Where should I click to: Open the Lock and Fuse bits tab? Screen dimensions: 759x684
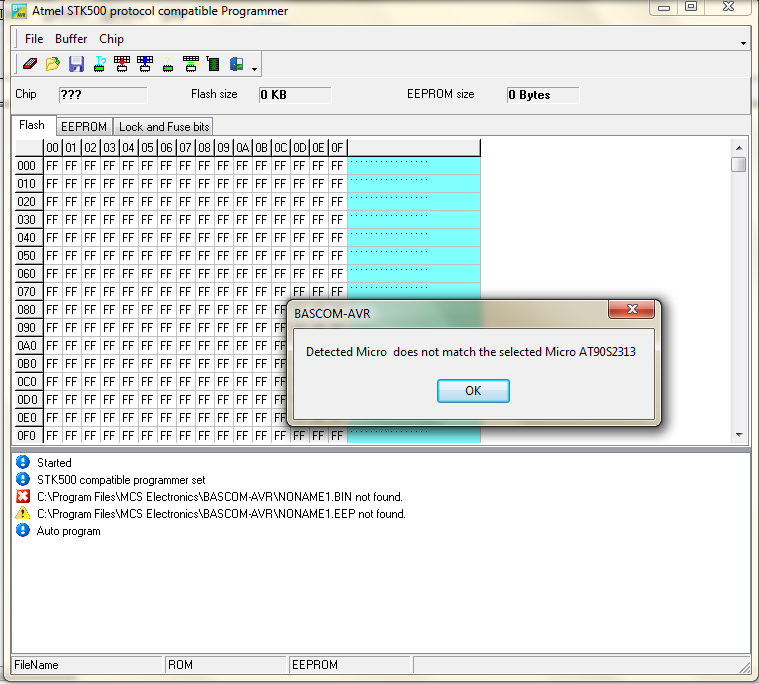[x=164, y=127]
